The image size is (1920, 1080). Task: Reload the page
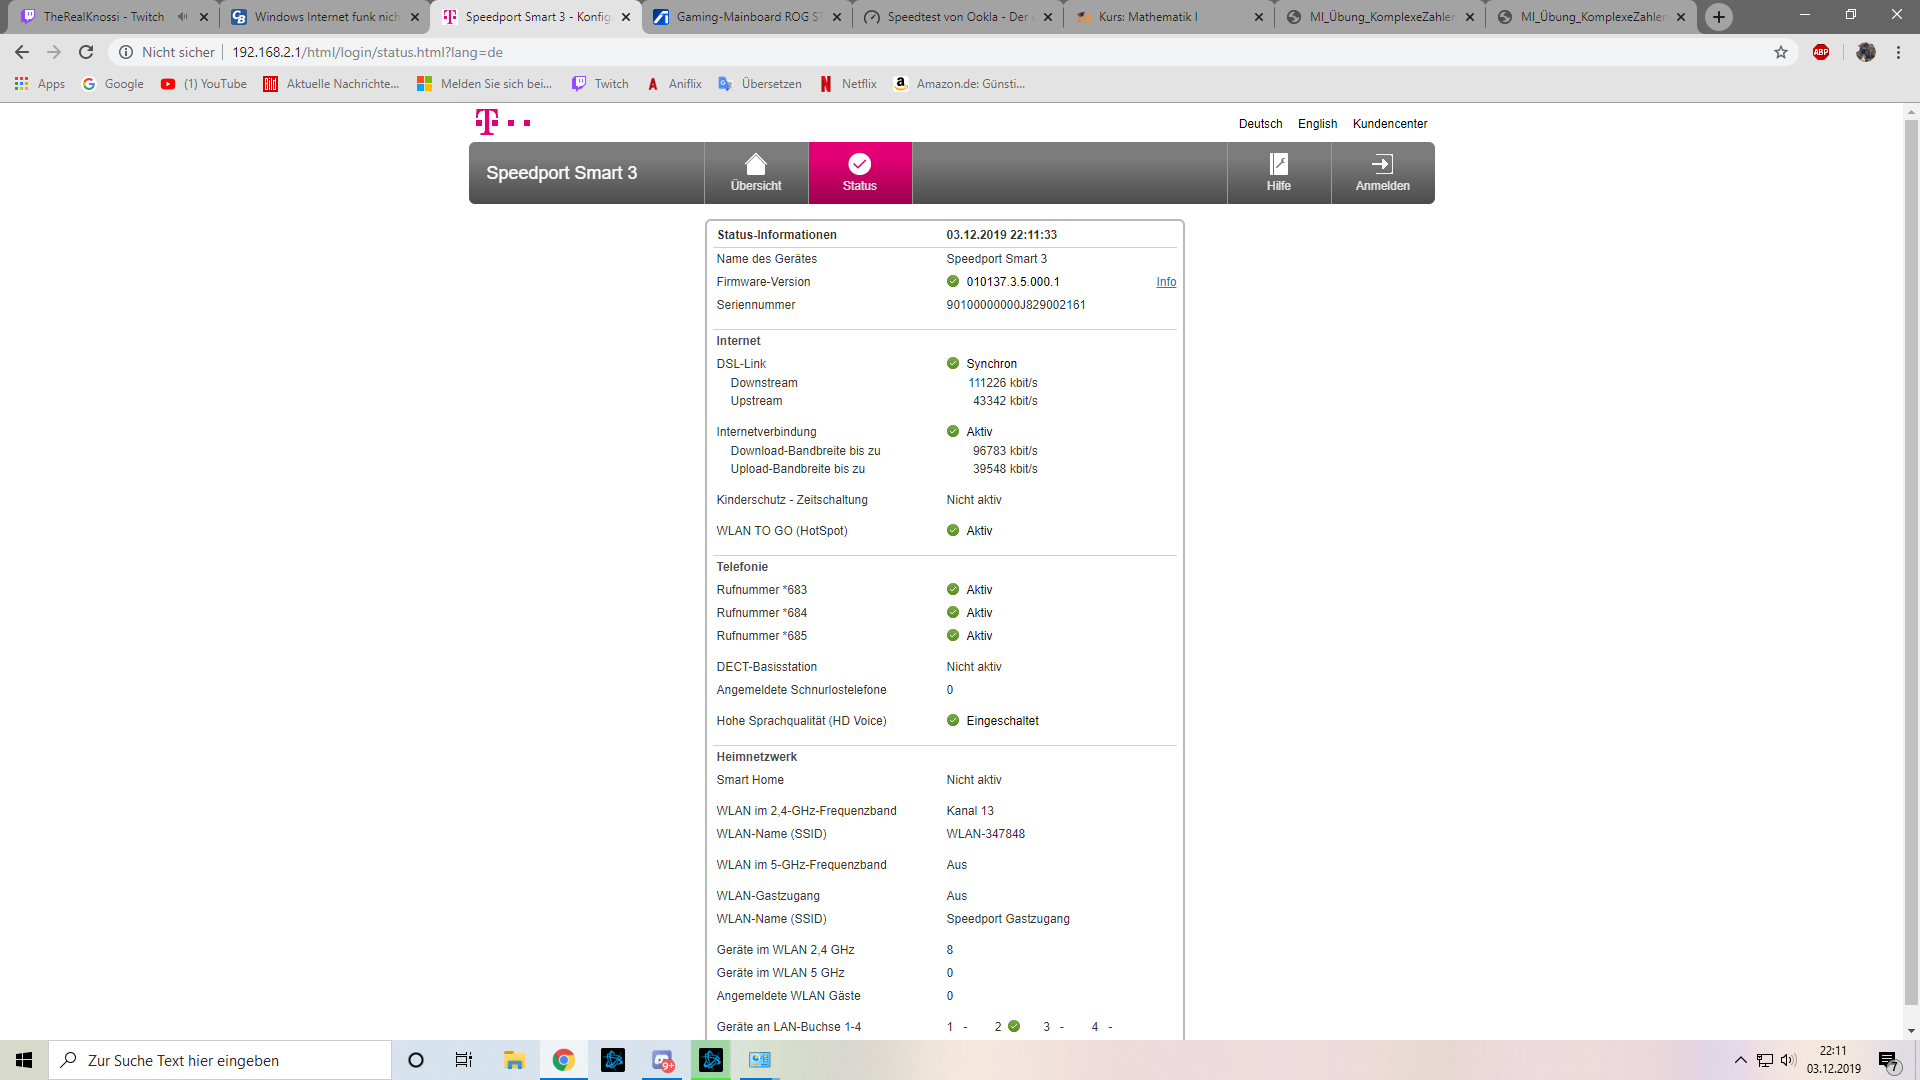tap(86, 52)
